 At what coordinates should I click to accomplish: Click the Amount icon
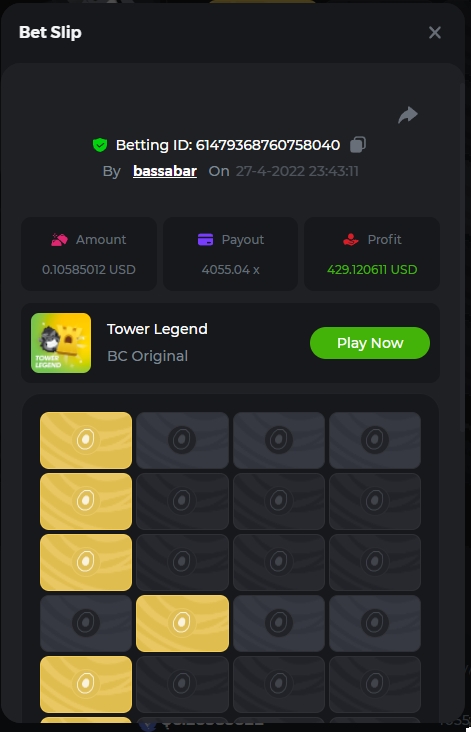click(59, 239)
